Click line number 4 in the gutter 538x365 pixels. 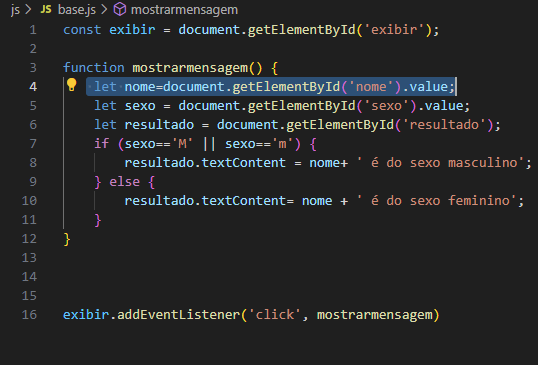[33, 86]
